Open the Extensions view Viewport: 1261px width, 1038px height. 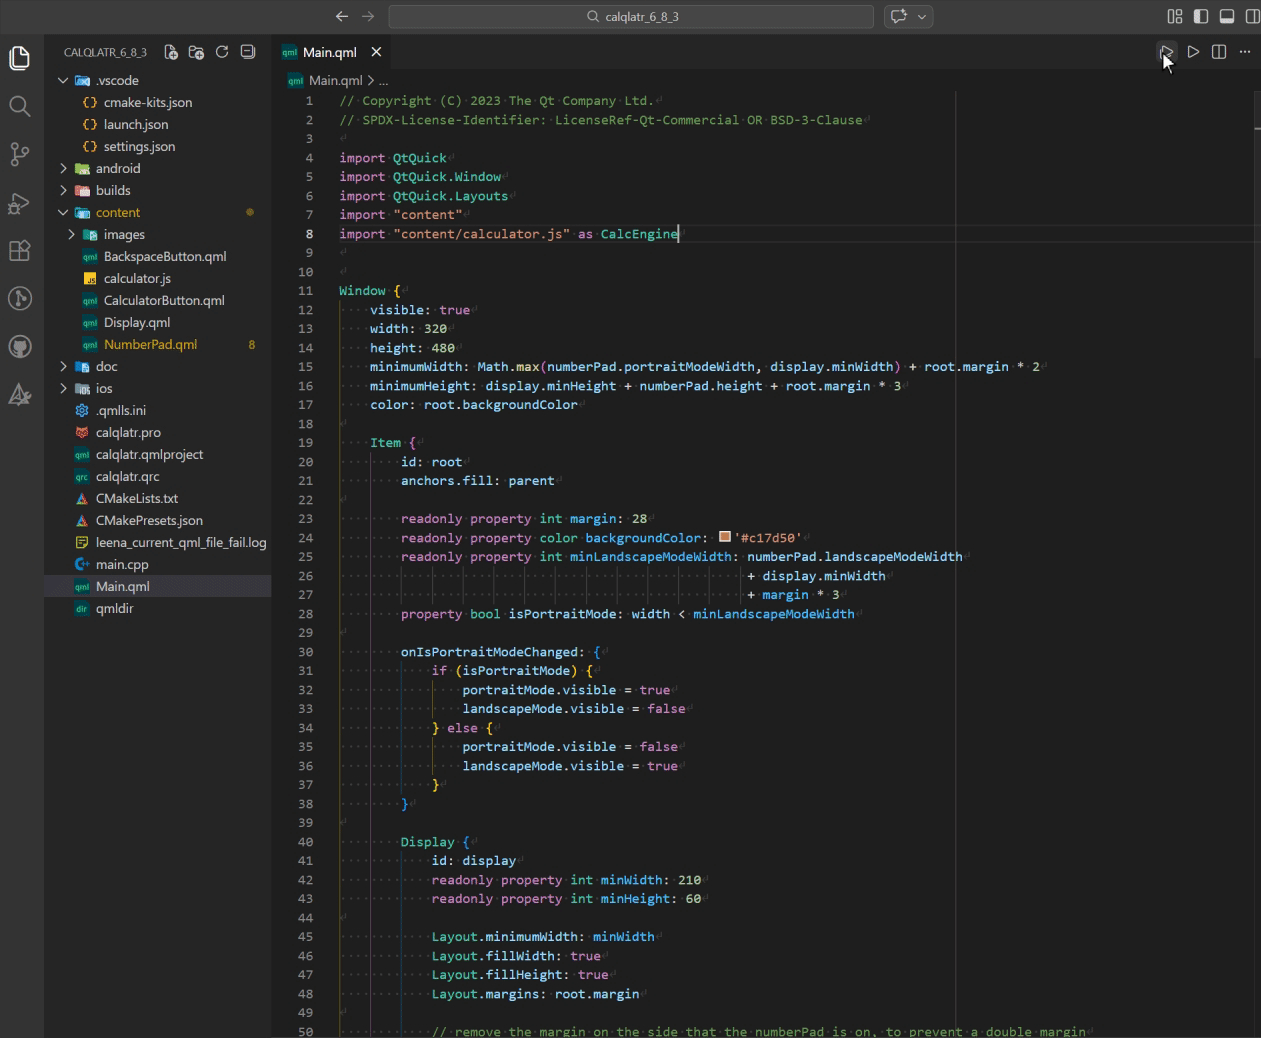[x=20, y=251]
